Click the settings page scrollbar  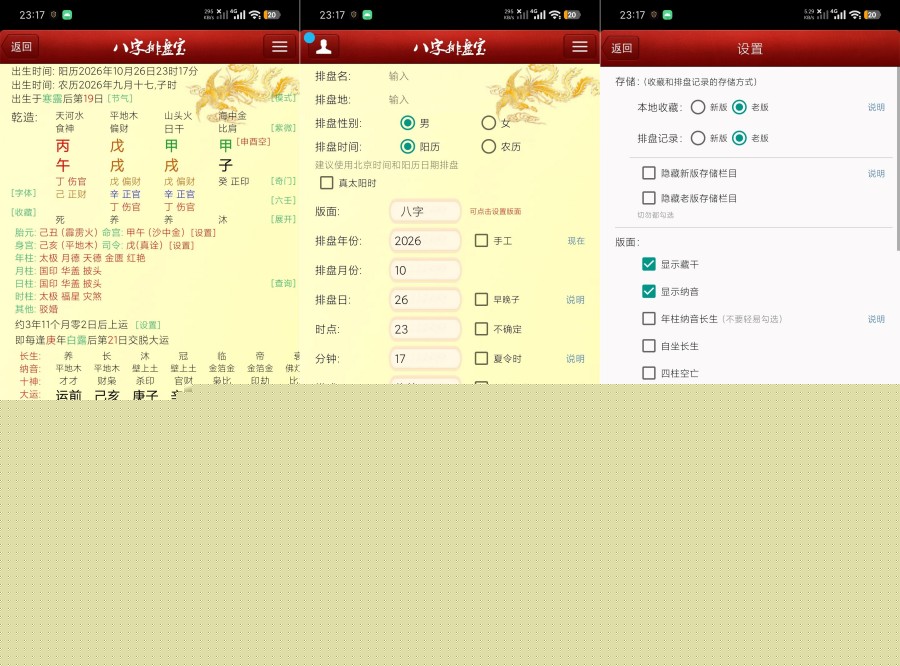coord(898,159)
